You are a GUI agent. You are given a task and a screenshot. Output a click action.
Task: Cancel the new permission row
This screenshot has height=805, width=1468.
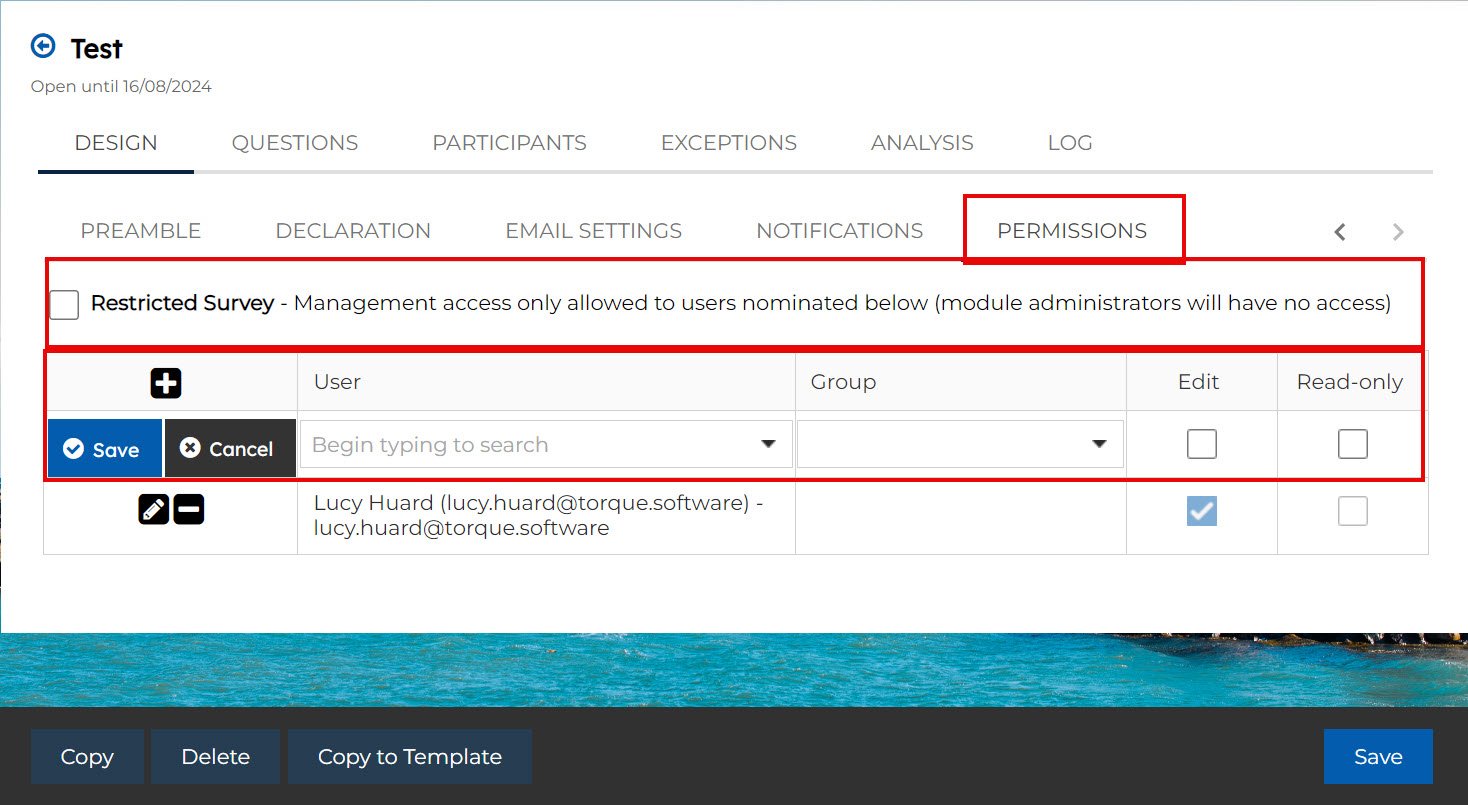tap(229, 449)
